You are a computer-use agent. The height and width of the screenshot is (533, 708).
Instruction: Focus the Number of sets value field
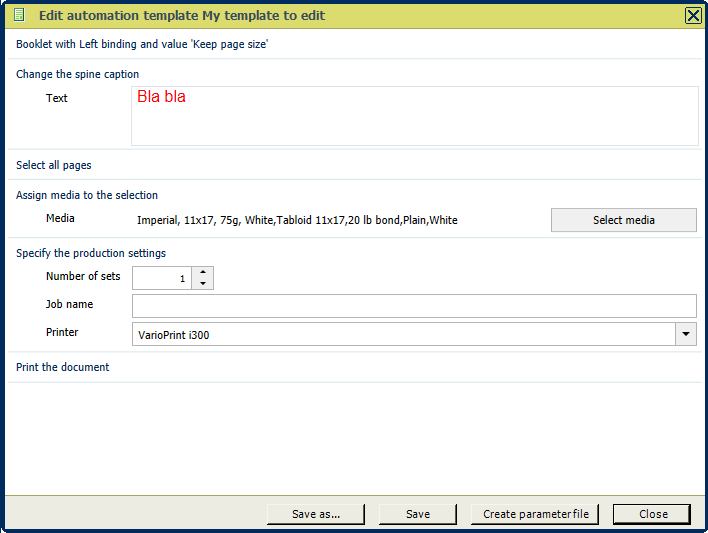(x=162, y=278)
